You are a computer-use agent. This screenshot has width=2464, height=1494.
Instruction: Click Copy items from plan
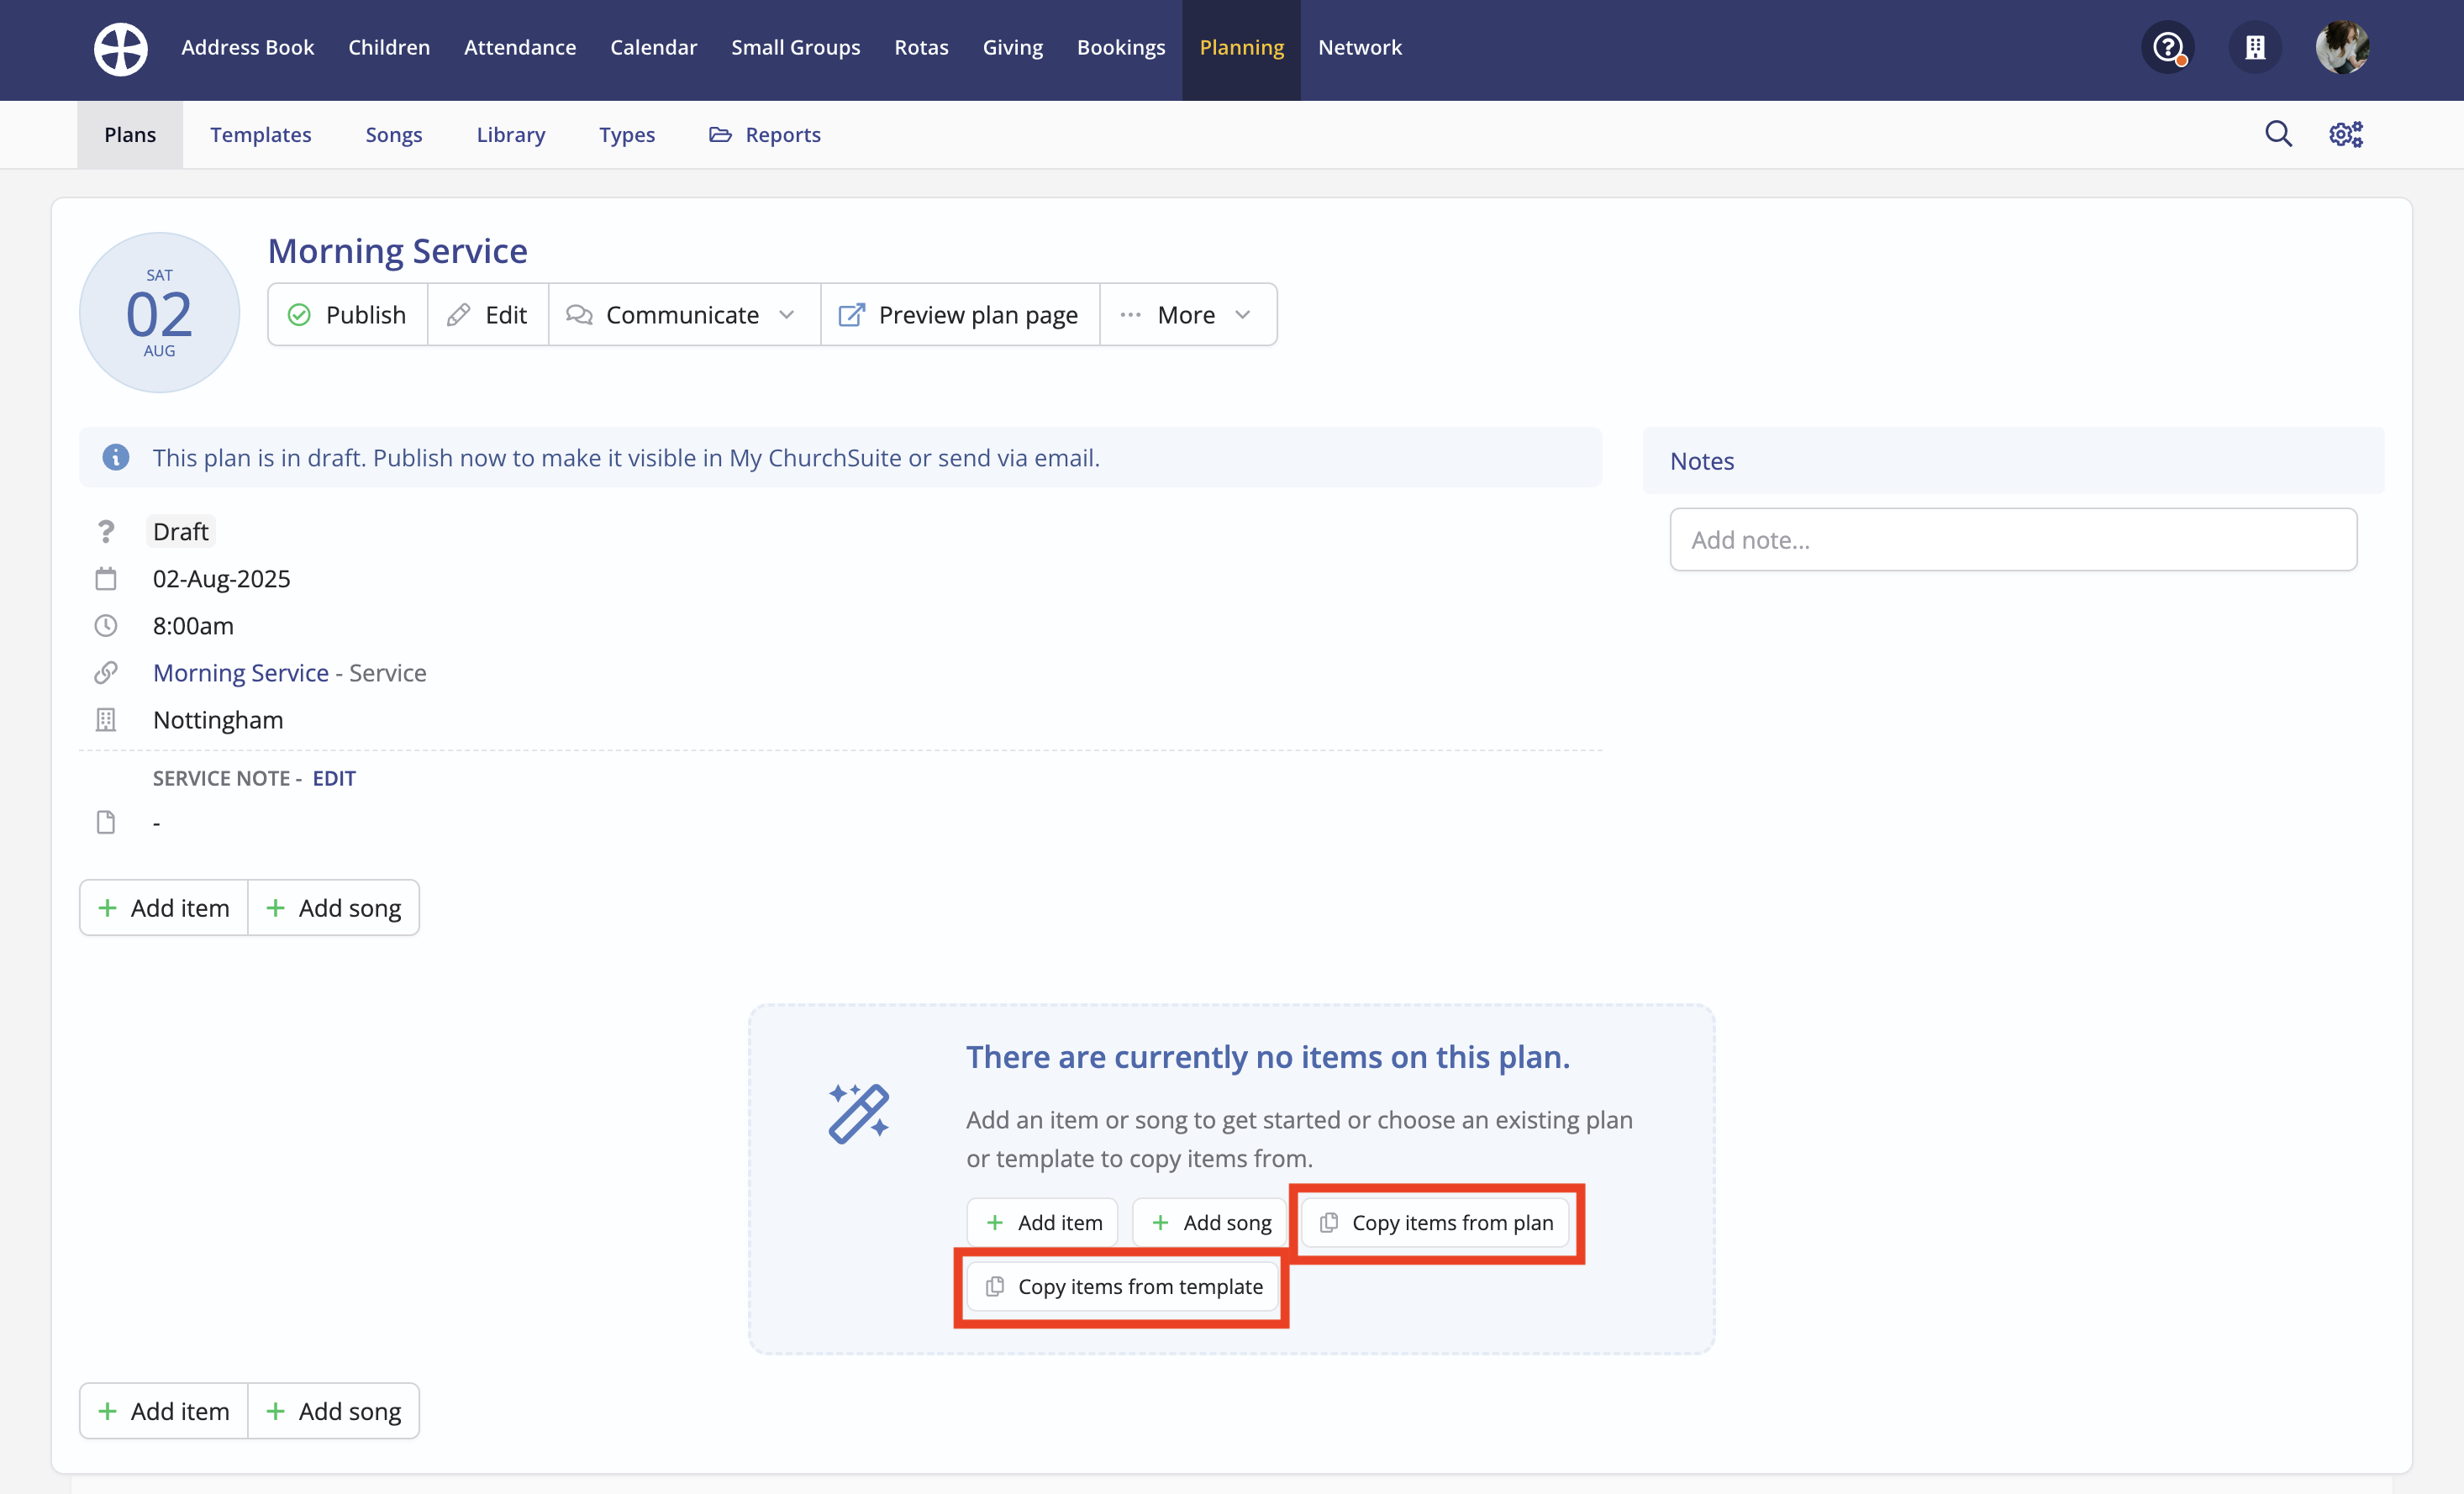pyautogui.click(x=1435, y=1222)
